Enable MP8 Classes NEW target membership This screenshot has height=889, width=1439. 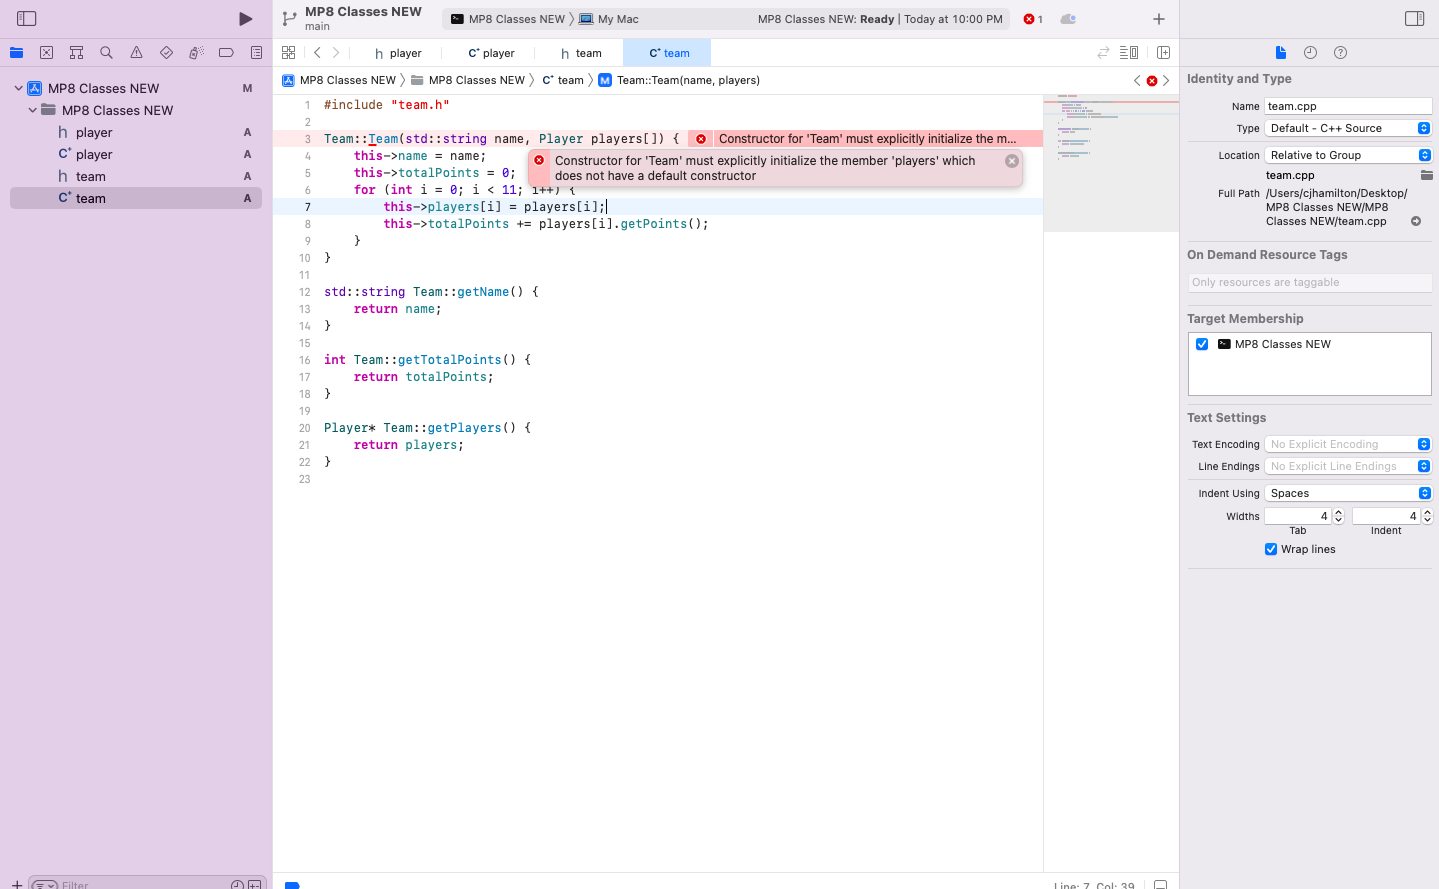[1202, 343]
